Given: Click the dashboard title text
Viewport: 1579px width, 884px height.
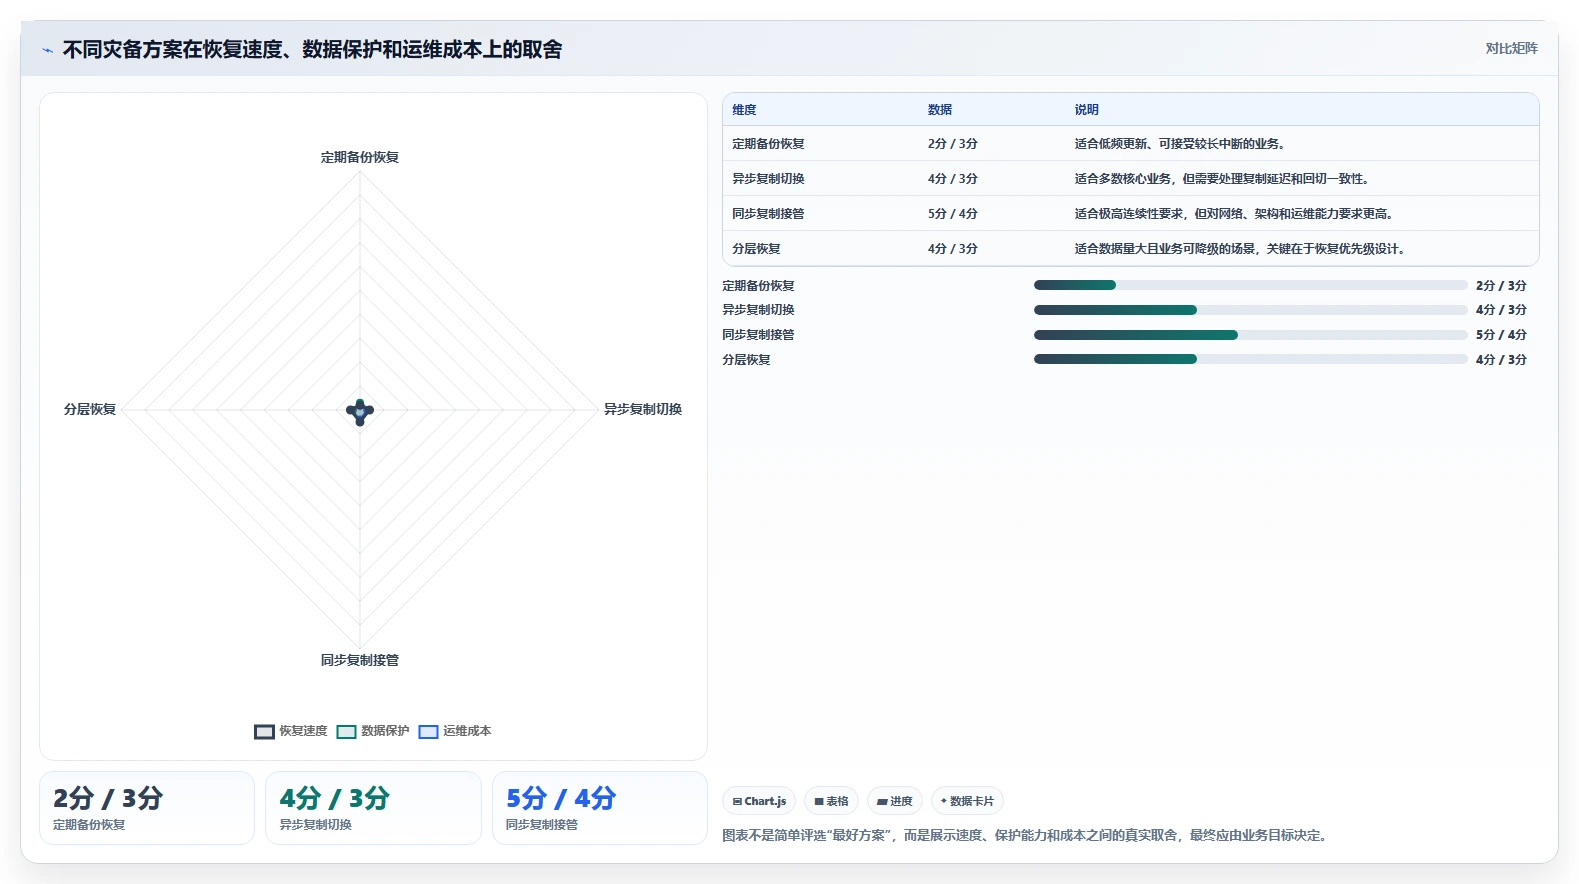Looking at the screenshot, I should click(x=312, y=49).
